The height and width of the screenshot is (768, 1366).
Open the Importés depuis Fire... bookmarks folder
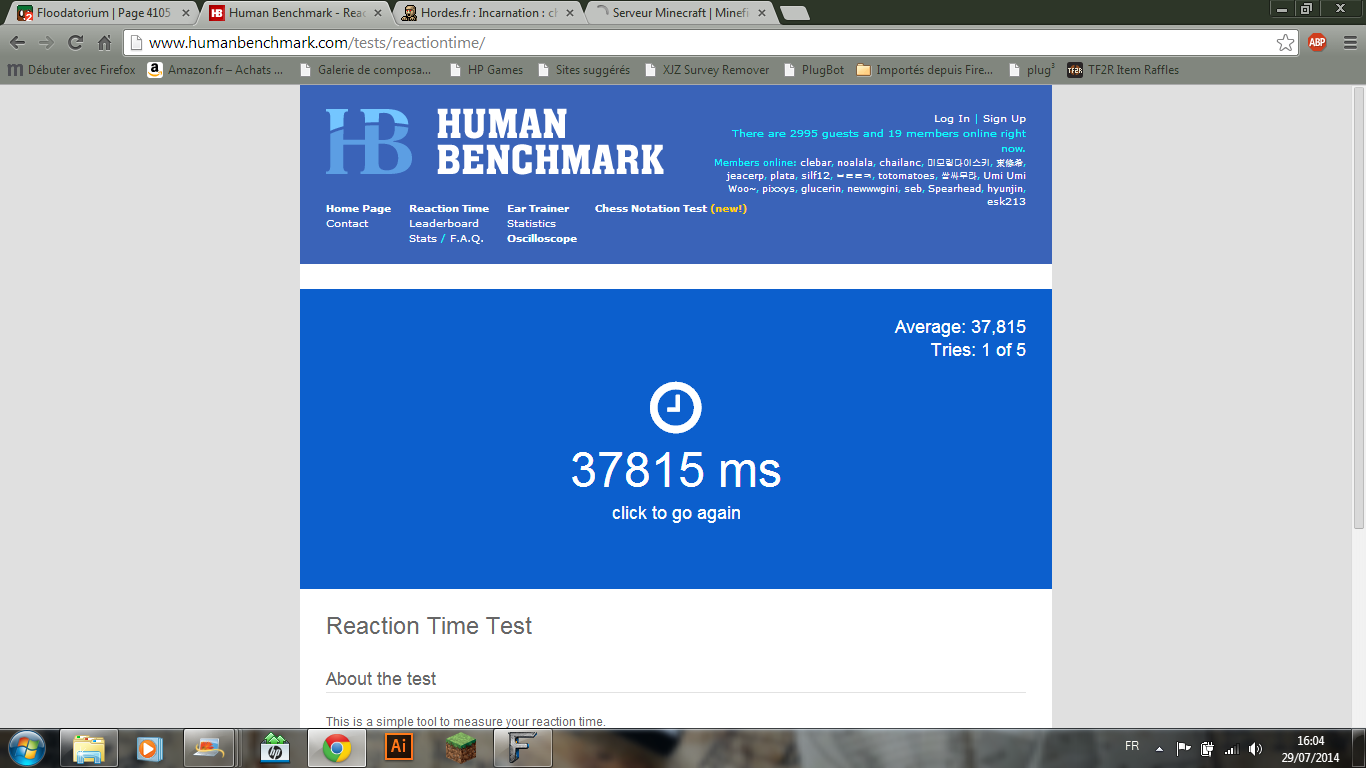pos(925,70)
